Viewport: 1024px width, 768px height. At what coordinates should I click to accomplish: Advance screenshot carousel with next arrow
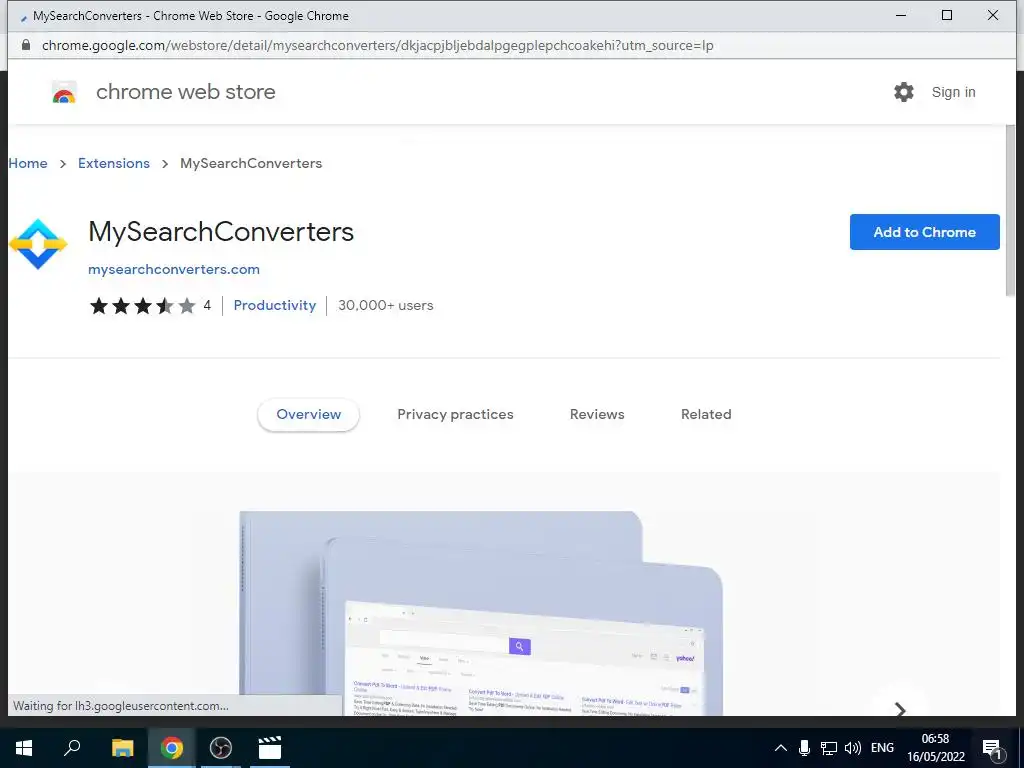900,709
